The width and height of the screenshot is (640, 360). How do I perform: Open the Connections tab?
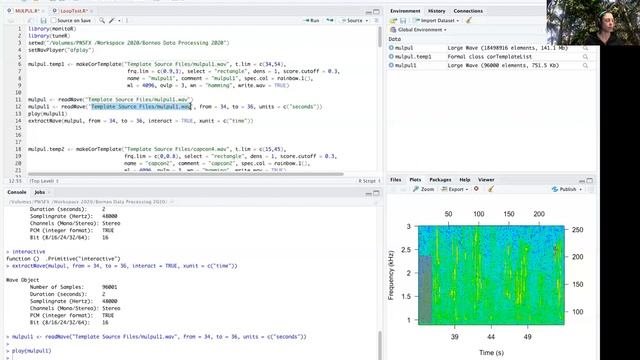pos(468,11)
